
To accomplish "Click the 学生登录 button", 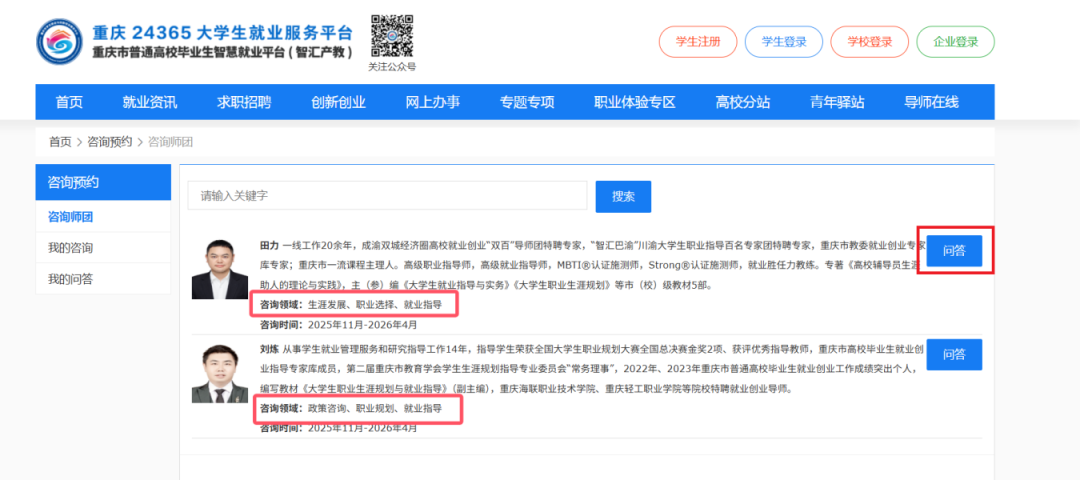I will tap(784, 42).
